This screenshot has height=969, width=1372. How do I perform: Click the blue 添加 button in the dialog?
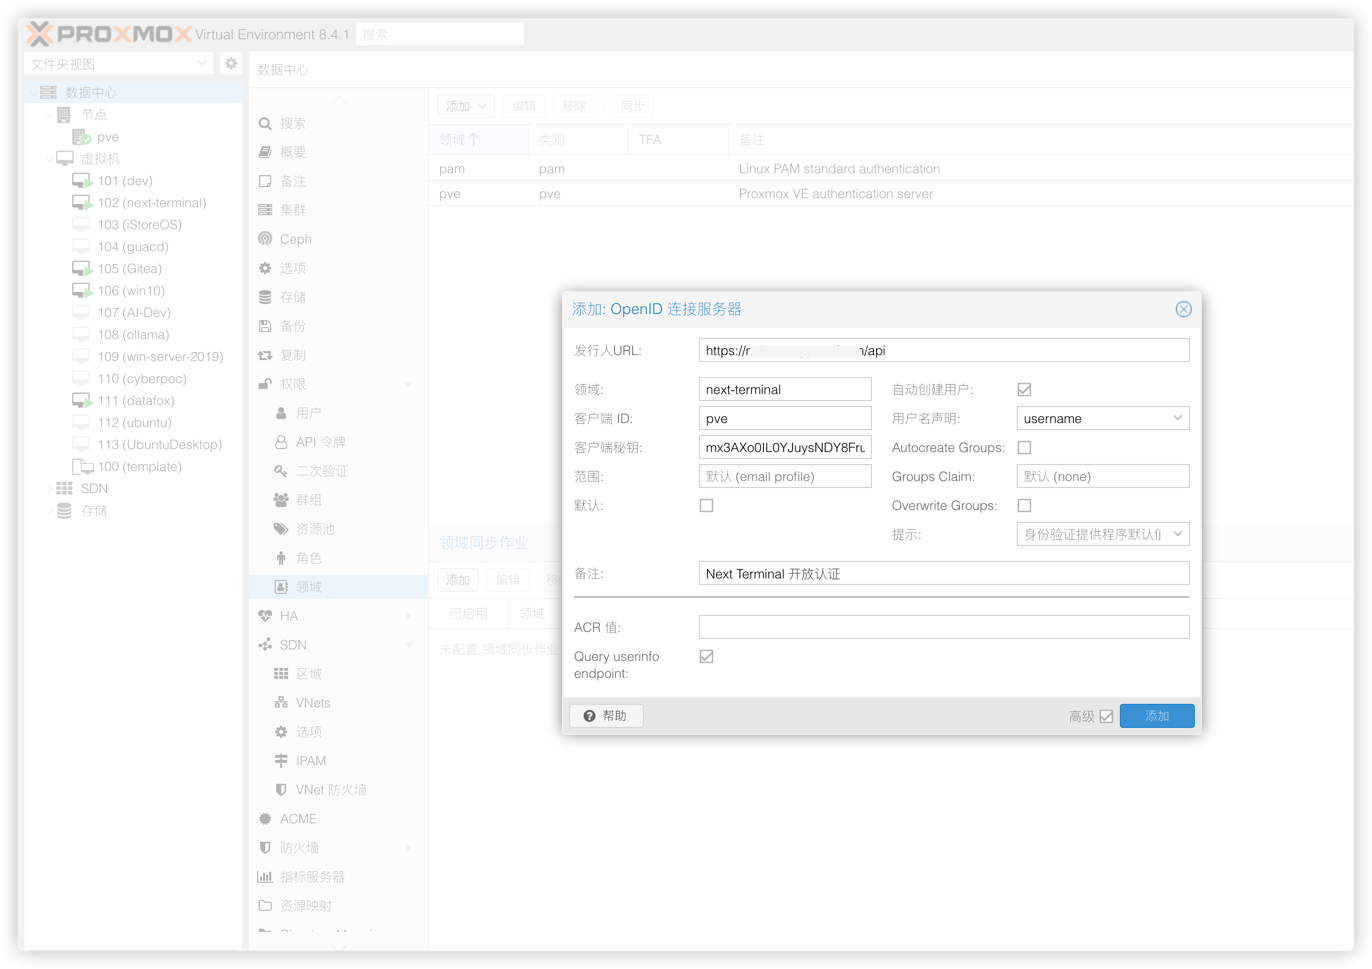pos(1157,715)
